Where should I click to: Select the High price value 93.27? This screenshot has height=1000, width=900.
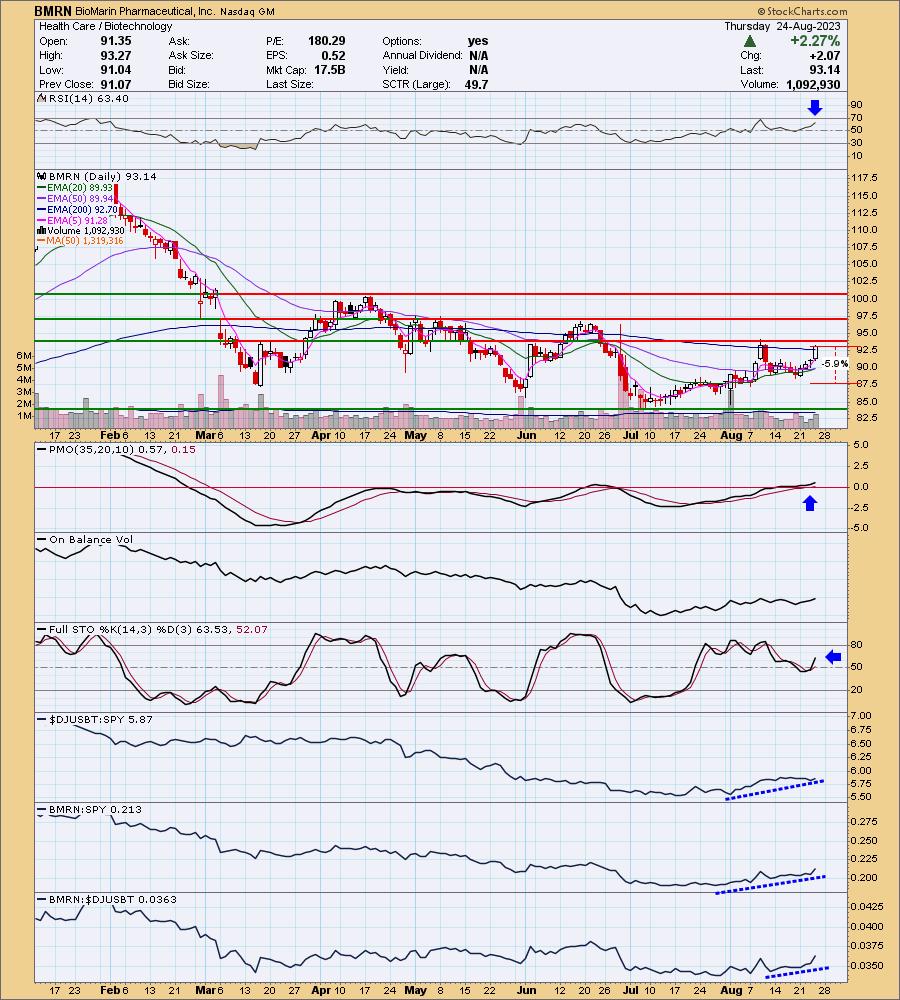pos(115,55)
